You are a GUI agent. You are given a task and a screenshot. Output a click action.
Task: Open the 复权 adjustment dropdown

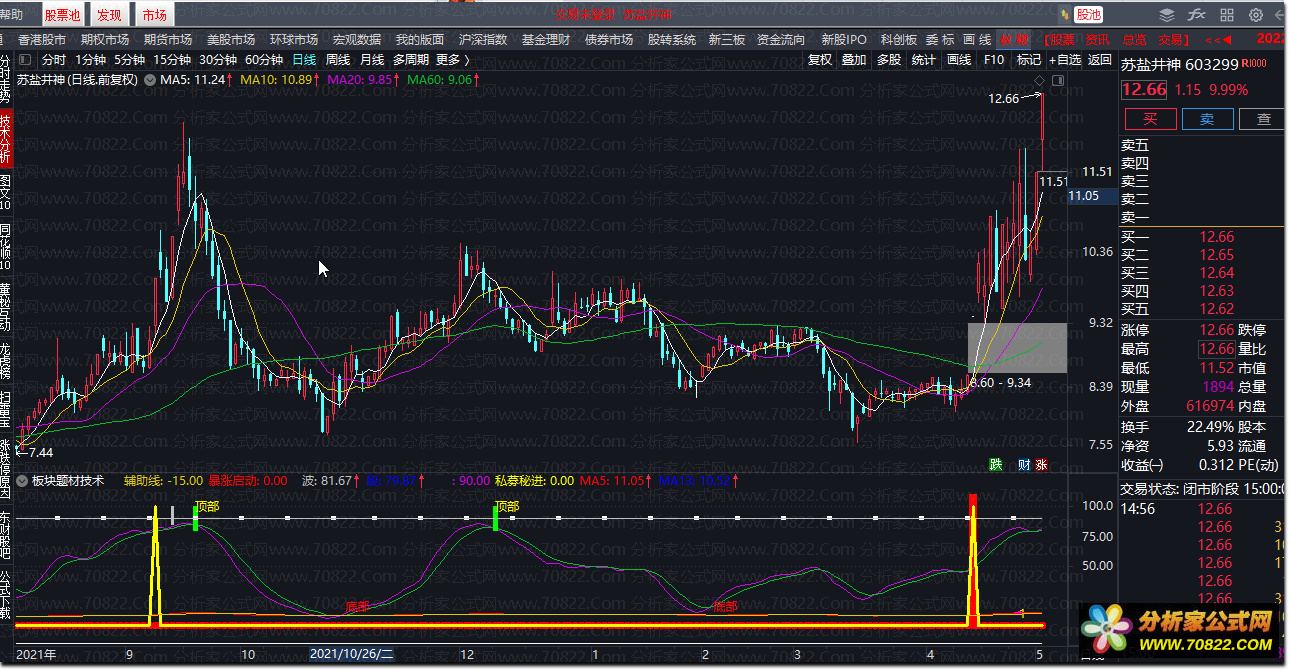coord(820,60)
